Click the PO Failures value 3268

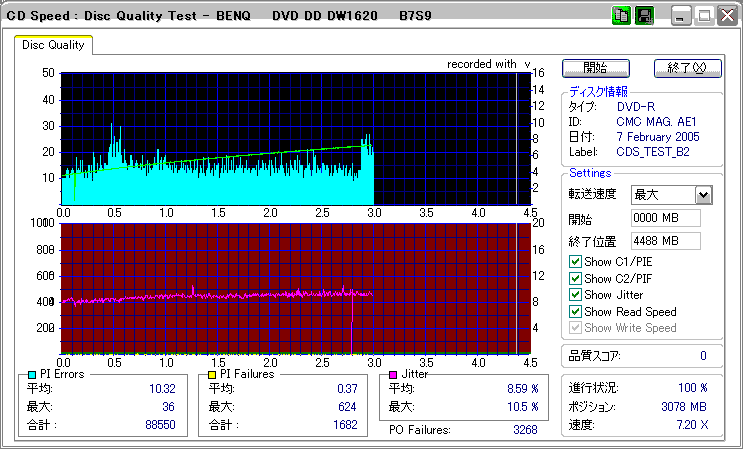coord(525,430)
